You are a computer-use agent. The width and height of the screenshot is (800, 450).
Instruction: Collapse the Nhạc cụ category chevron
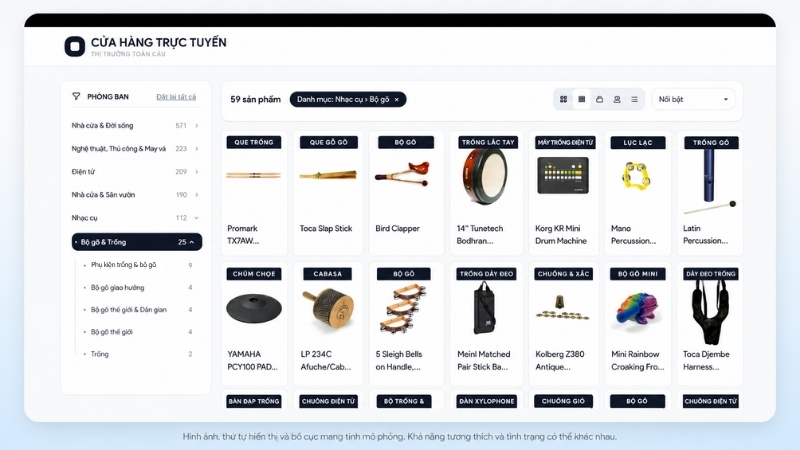(196, 218)
